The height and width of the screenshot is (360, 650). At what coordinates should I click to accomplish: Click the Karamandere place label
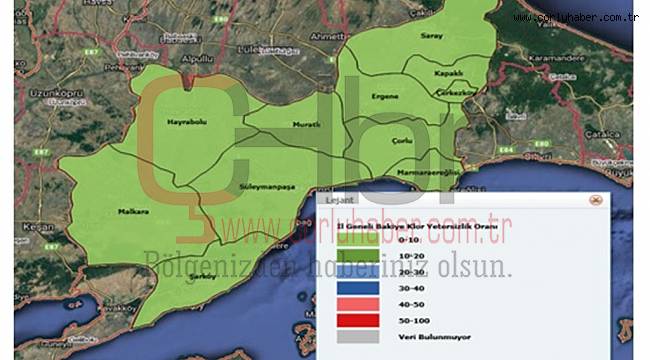click(556, 58)
